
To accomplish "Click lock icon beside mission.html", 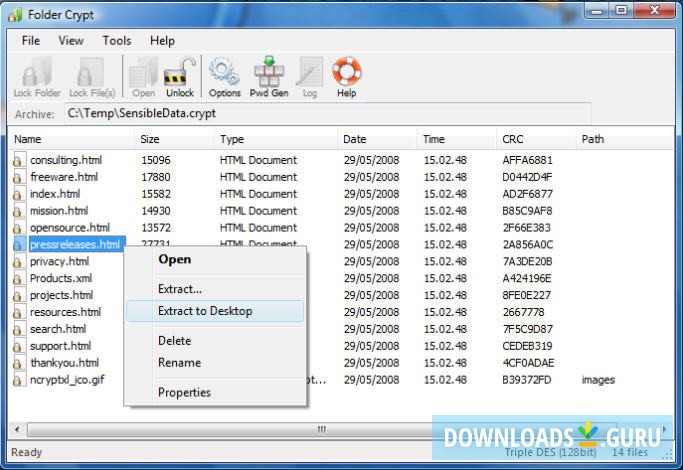I will (x=18, y=211).
